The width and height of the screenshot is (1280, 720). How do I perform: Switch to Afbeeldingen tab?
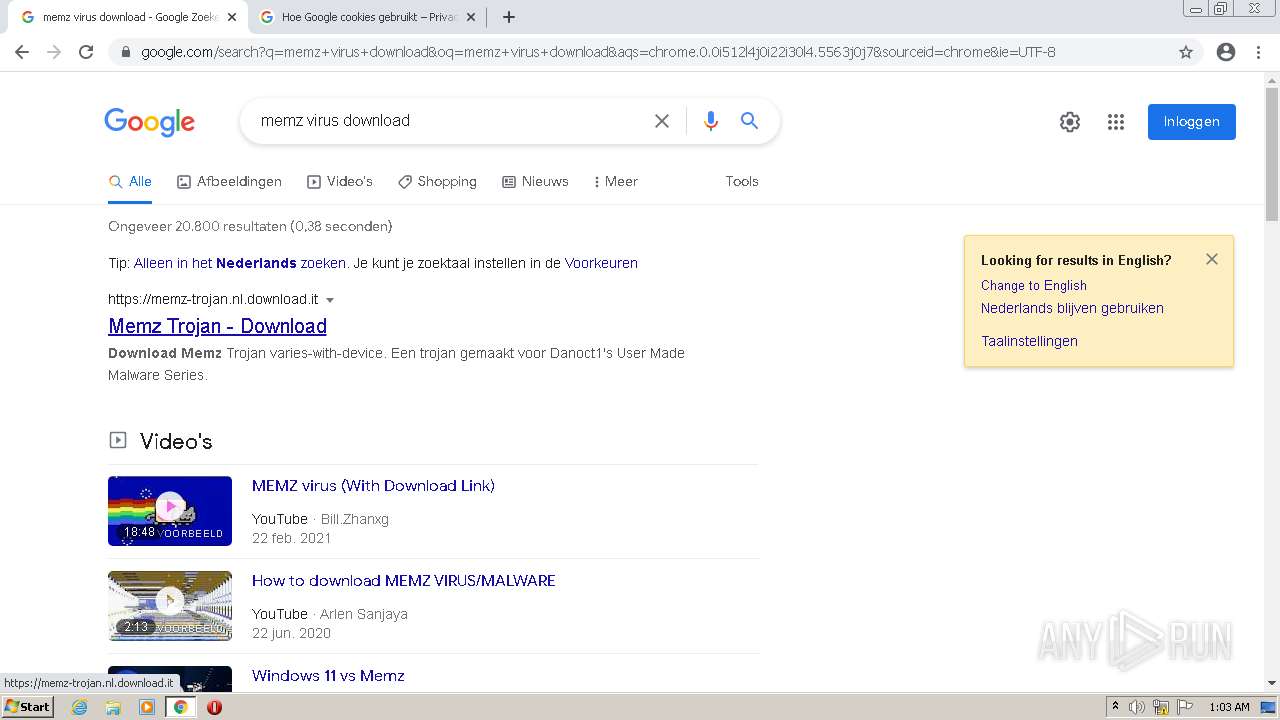pyautogui.click(x=229, y=181)
